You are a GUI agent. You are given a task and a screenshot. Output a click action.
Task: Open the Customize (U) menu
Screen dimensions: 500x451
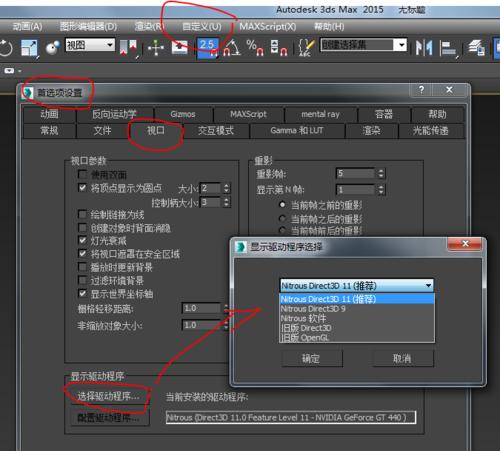[202, 26]
